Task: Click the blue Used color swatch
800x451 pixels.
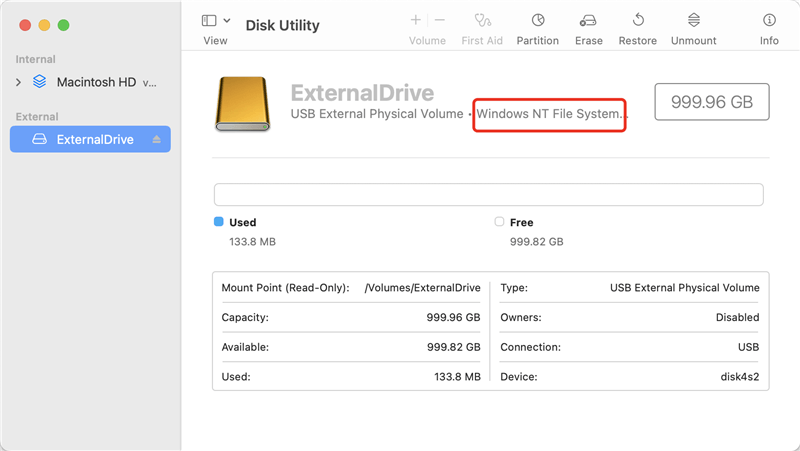Action: tap(218, 221)
